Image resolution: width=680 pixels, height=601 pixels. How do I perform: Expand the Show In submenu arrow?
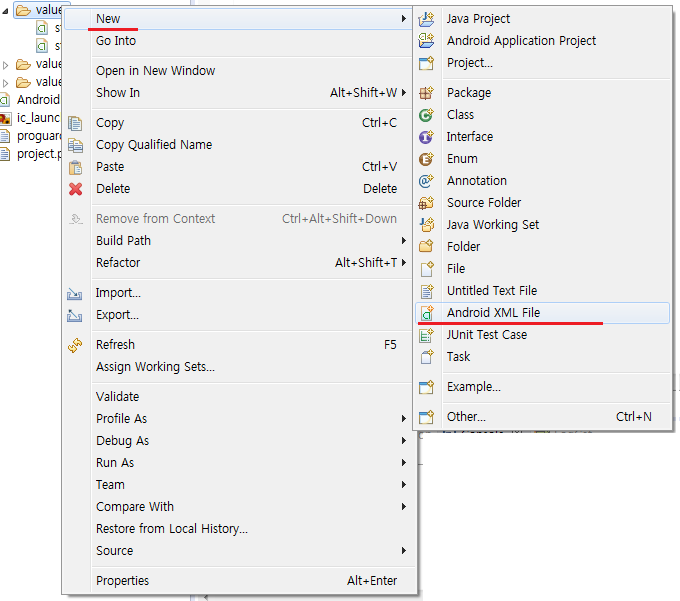coord(404,92)
